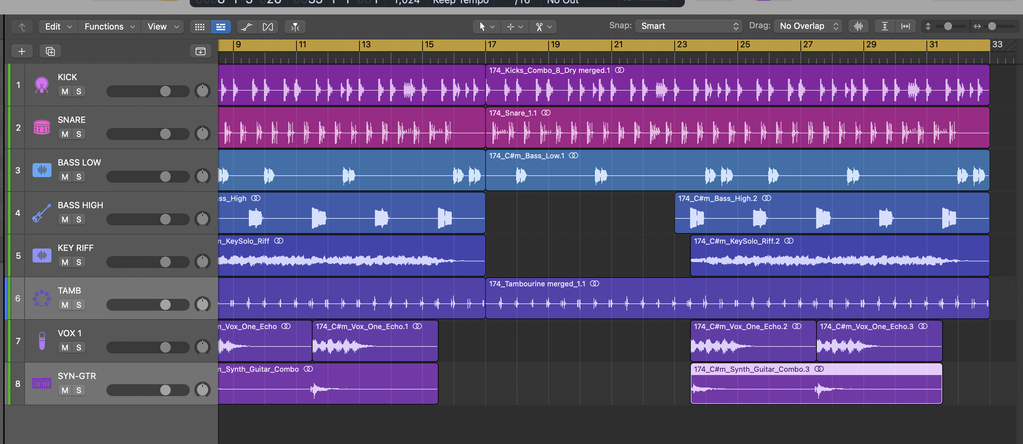
Task: Select the 174_Tambourine merged_1.1 region
Action: click(737, 299)
